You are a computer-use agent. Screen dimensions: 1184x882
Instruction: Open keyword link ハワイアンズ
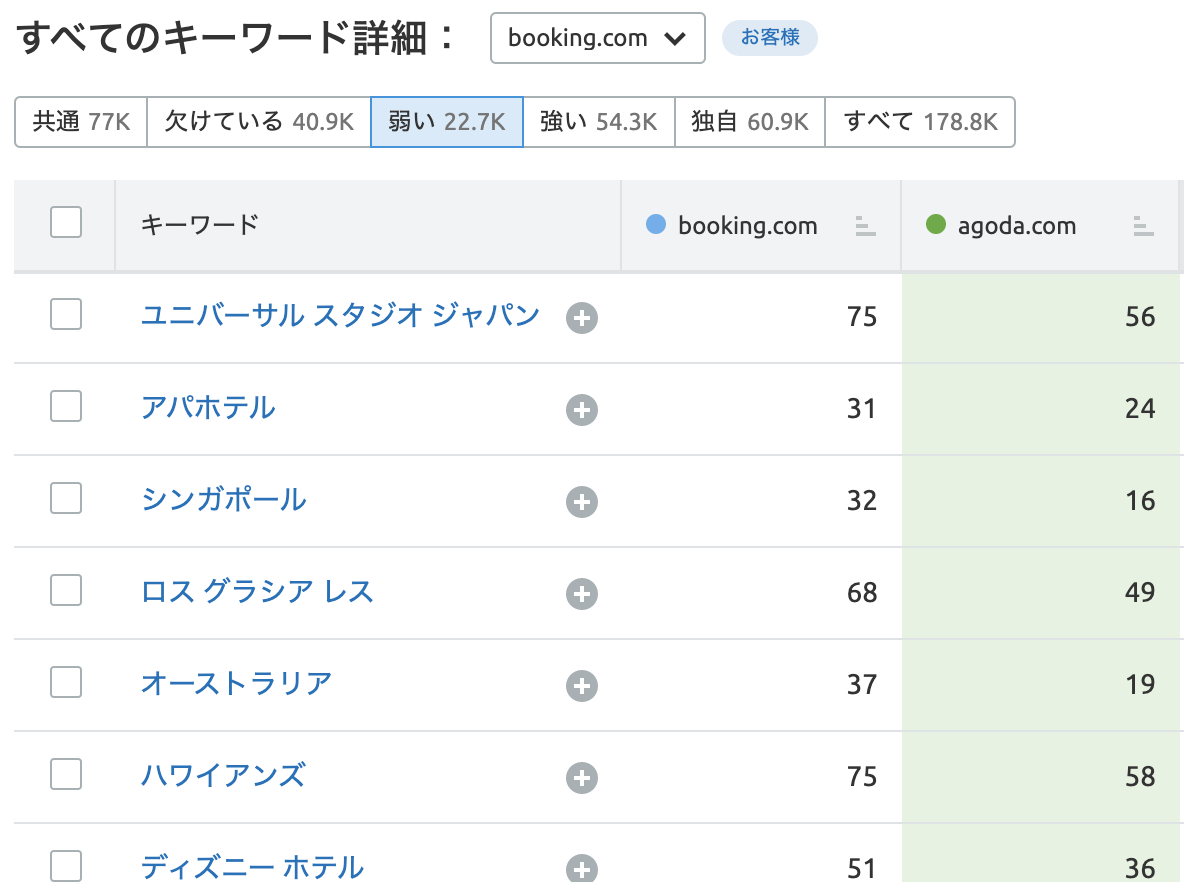pos(224,776)
